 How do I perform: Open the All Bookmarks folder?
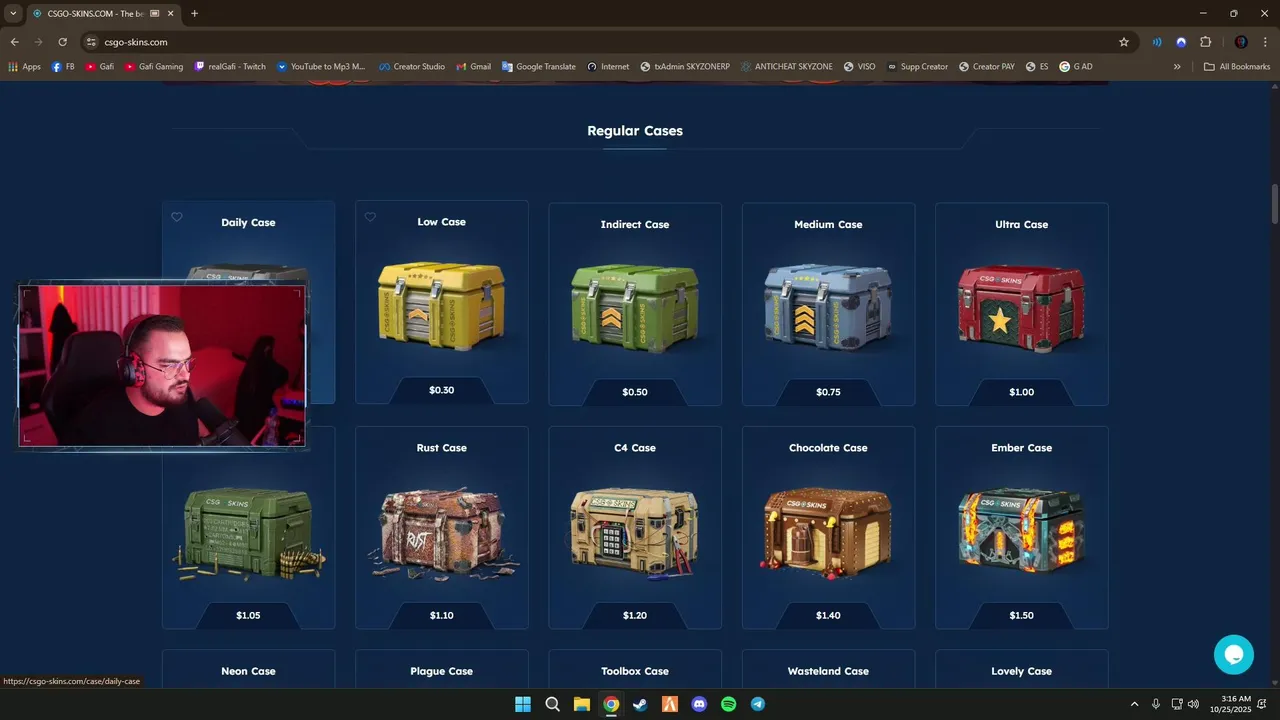pyautogui.click(x=1237, y=66)
